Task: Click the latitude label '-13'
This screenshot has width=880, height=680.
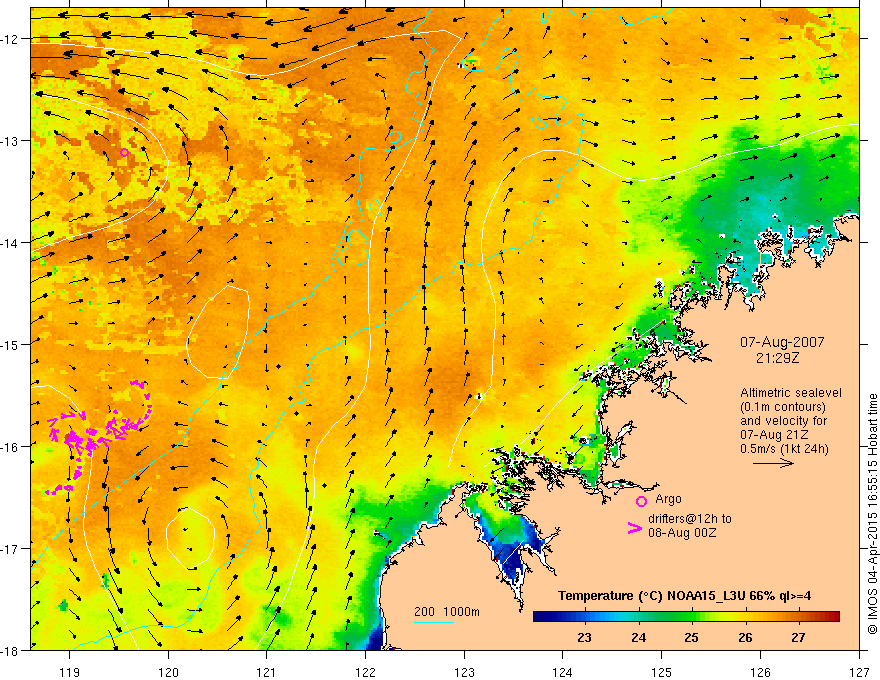Action: click(10, 141)
